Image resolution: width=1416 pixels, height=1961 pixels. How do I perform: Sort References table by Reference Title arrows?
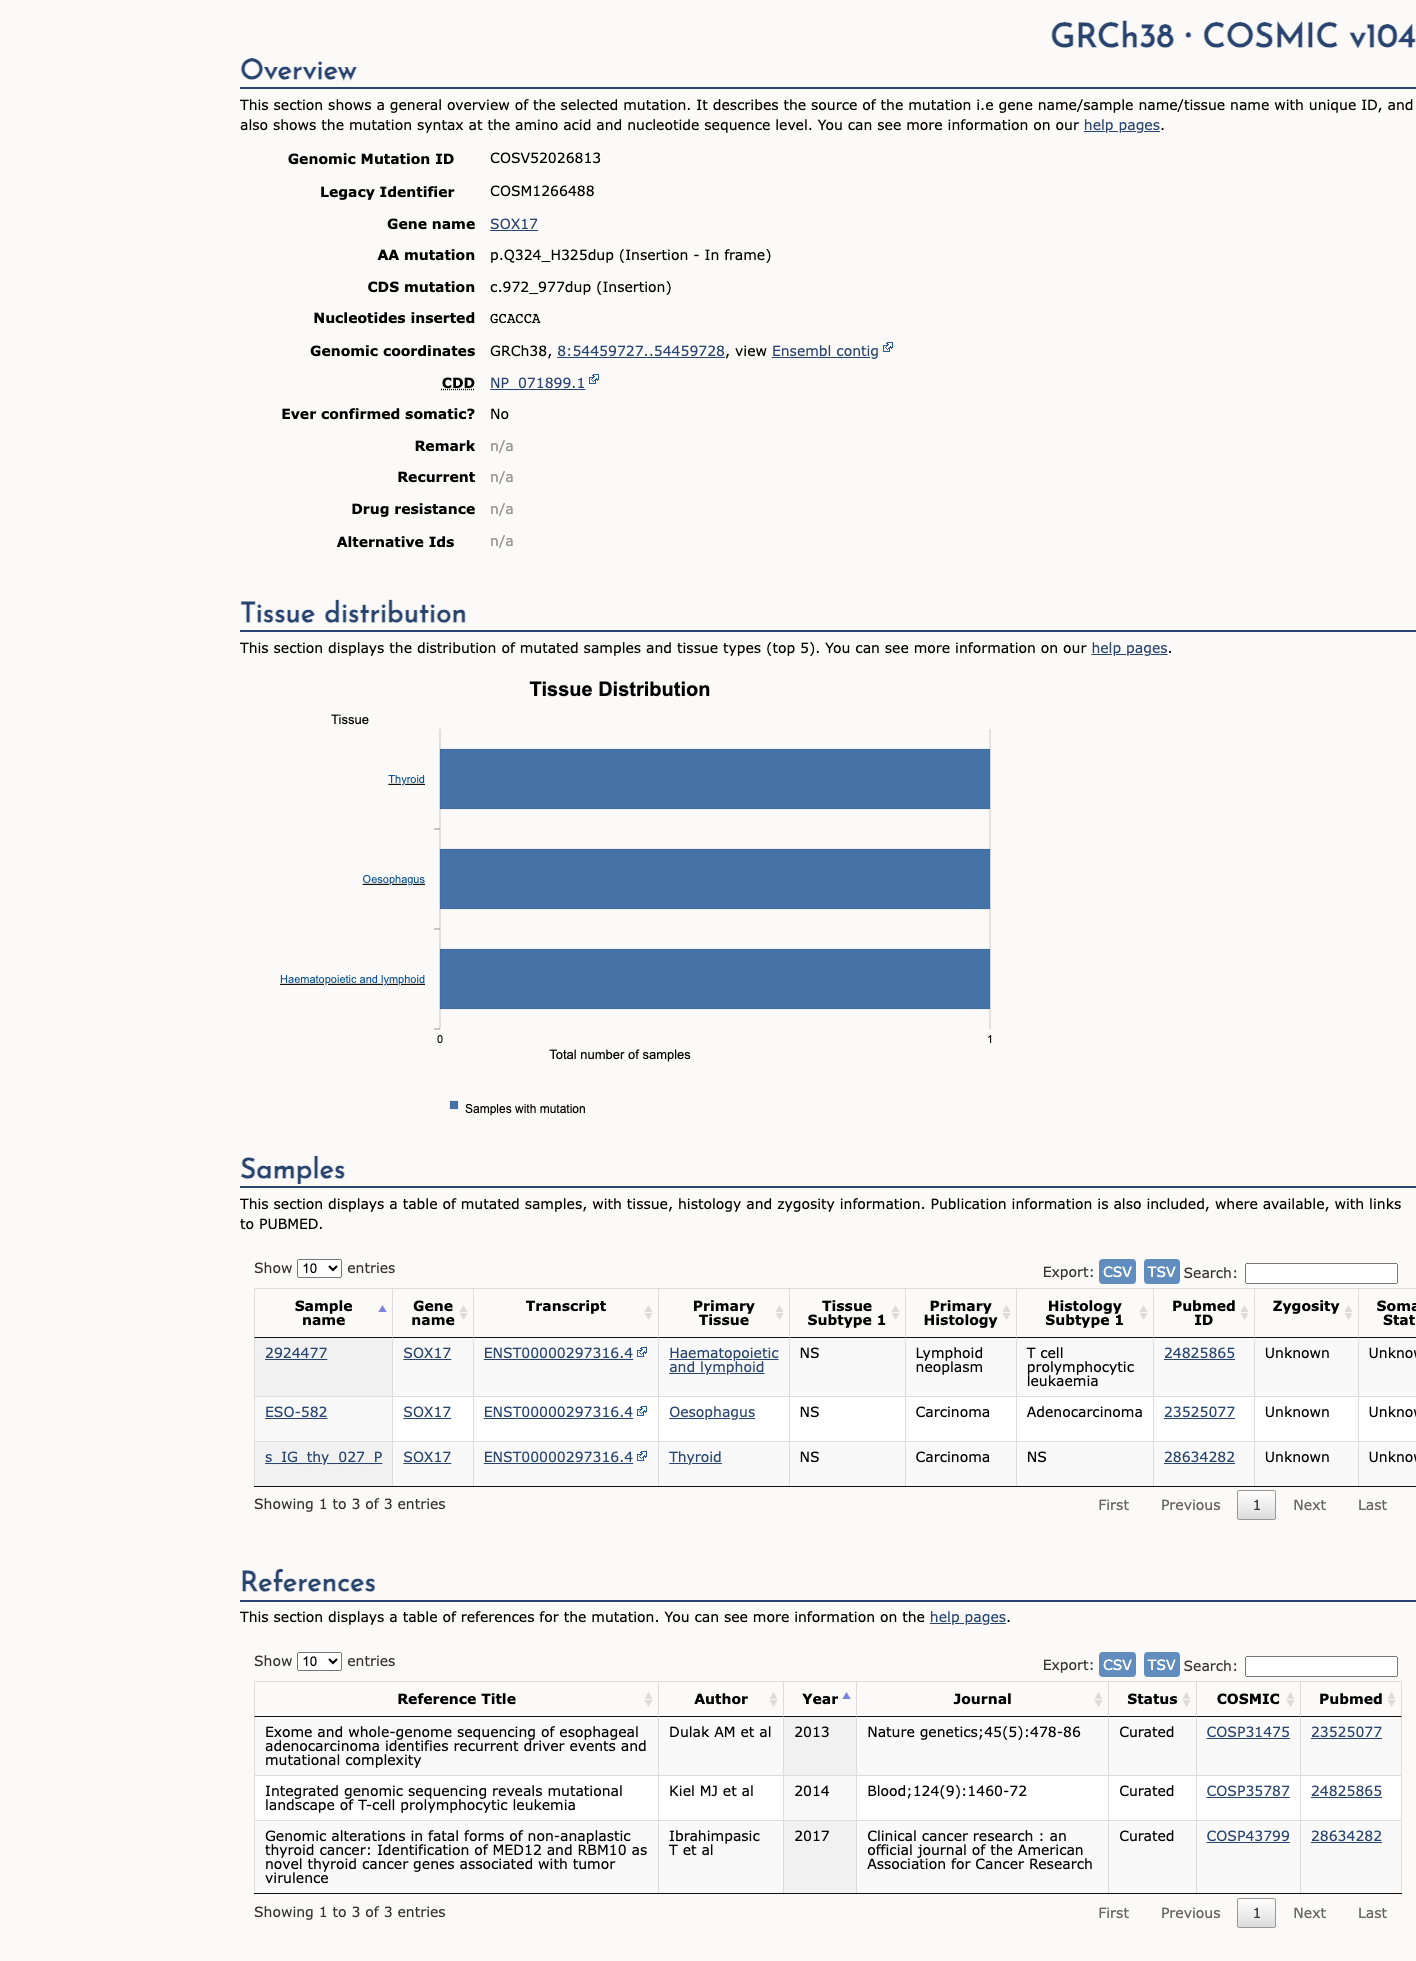pos(648,1699)
